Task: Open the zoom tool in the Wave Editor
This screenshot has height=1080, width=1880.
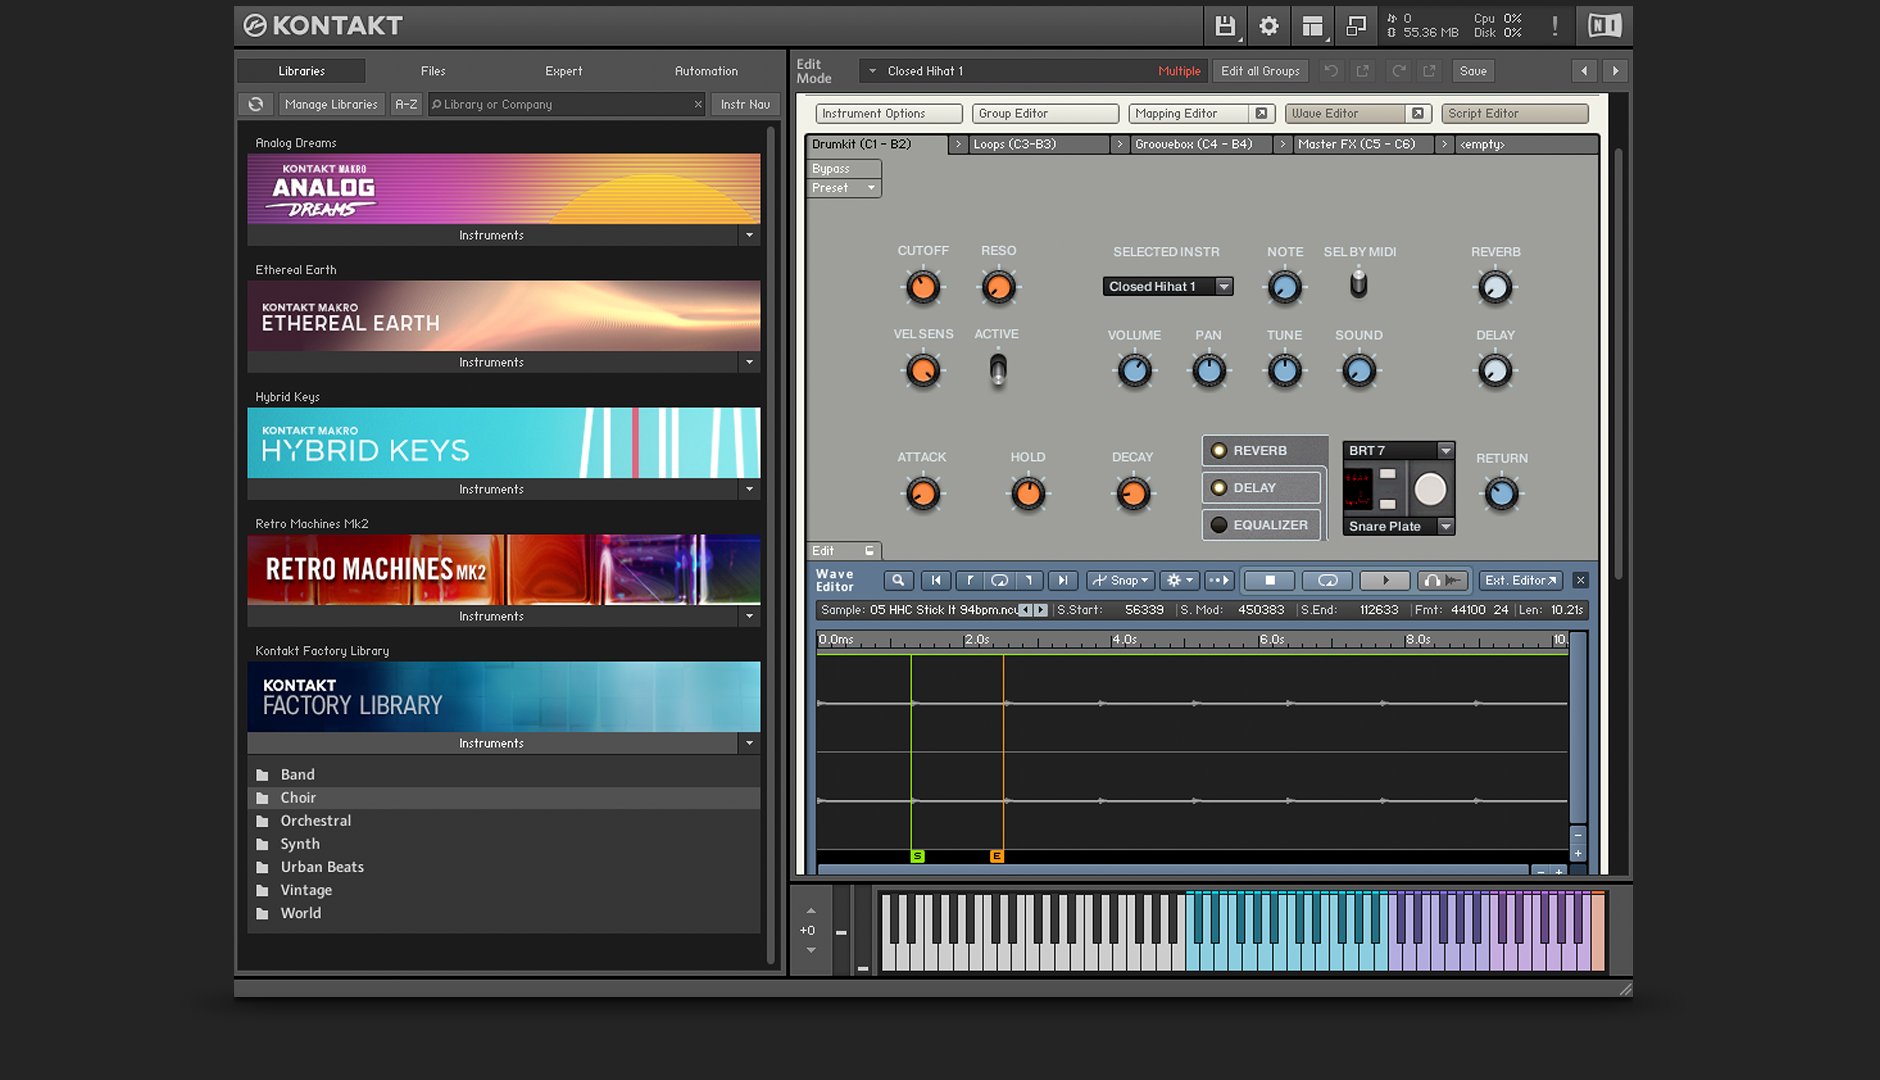Action: (898, 580)
